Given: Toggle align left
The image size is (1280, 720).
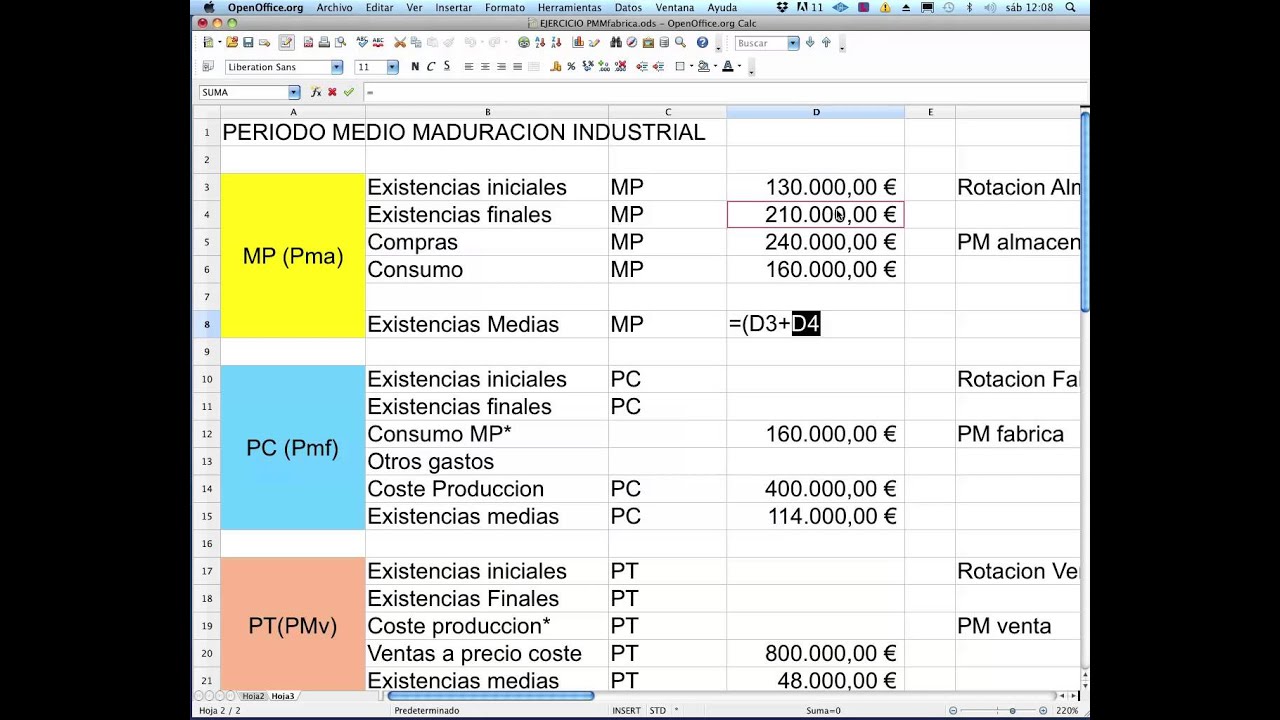Looking at the screenshot, I should [469, 66].
